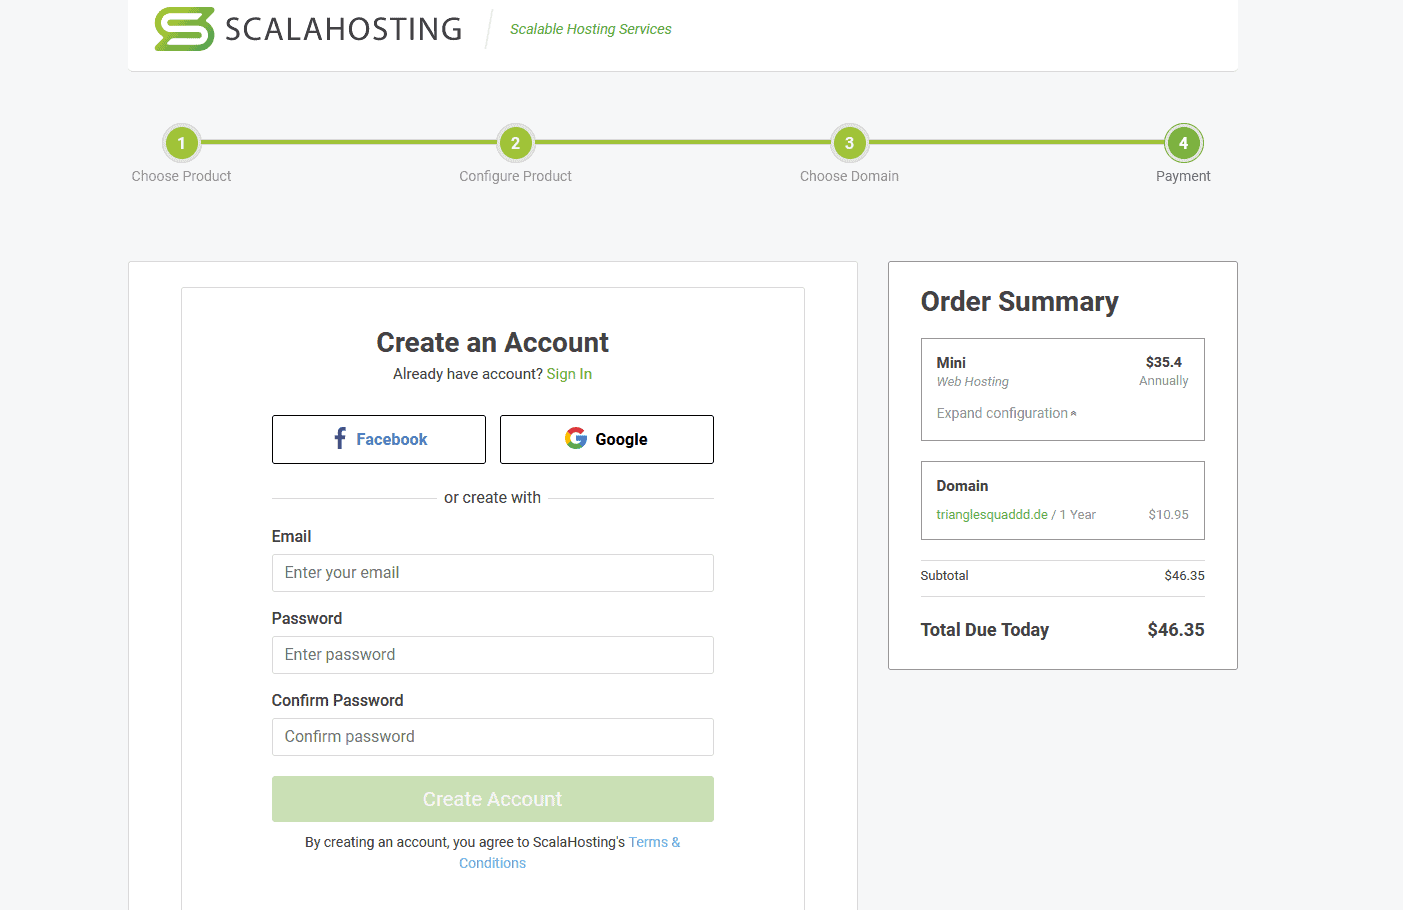1403x910 pixels.
Task: Click the Google G logo icon
Action: click(x=576, y=439)
